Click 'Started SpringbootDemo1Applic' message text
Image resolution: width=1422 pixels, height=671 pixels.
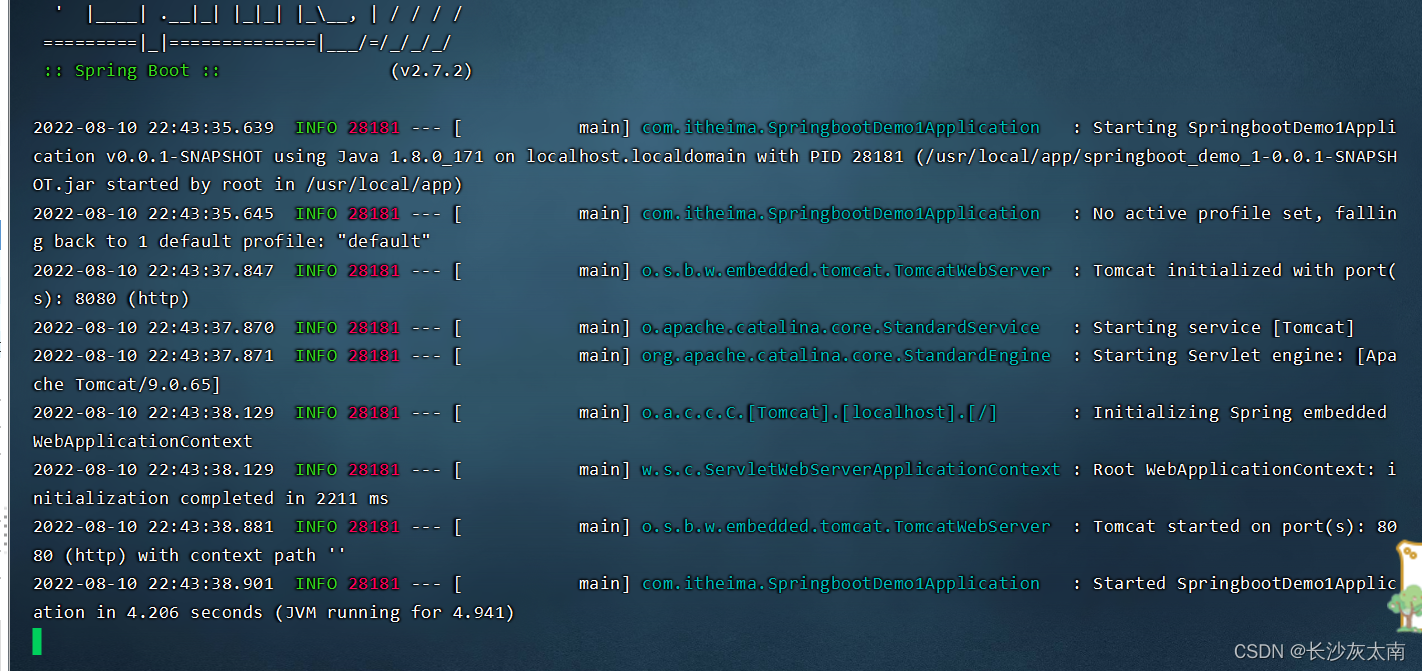1245,583
